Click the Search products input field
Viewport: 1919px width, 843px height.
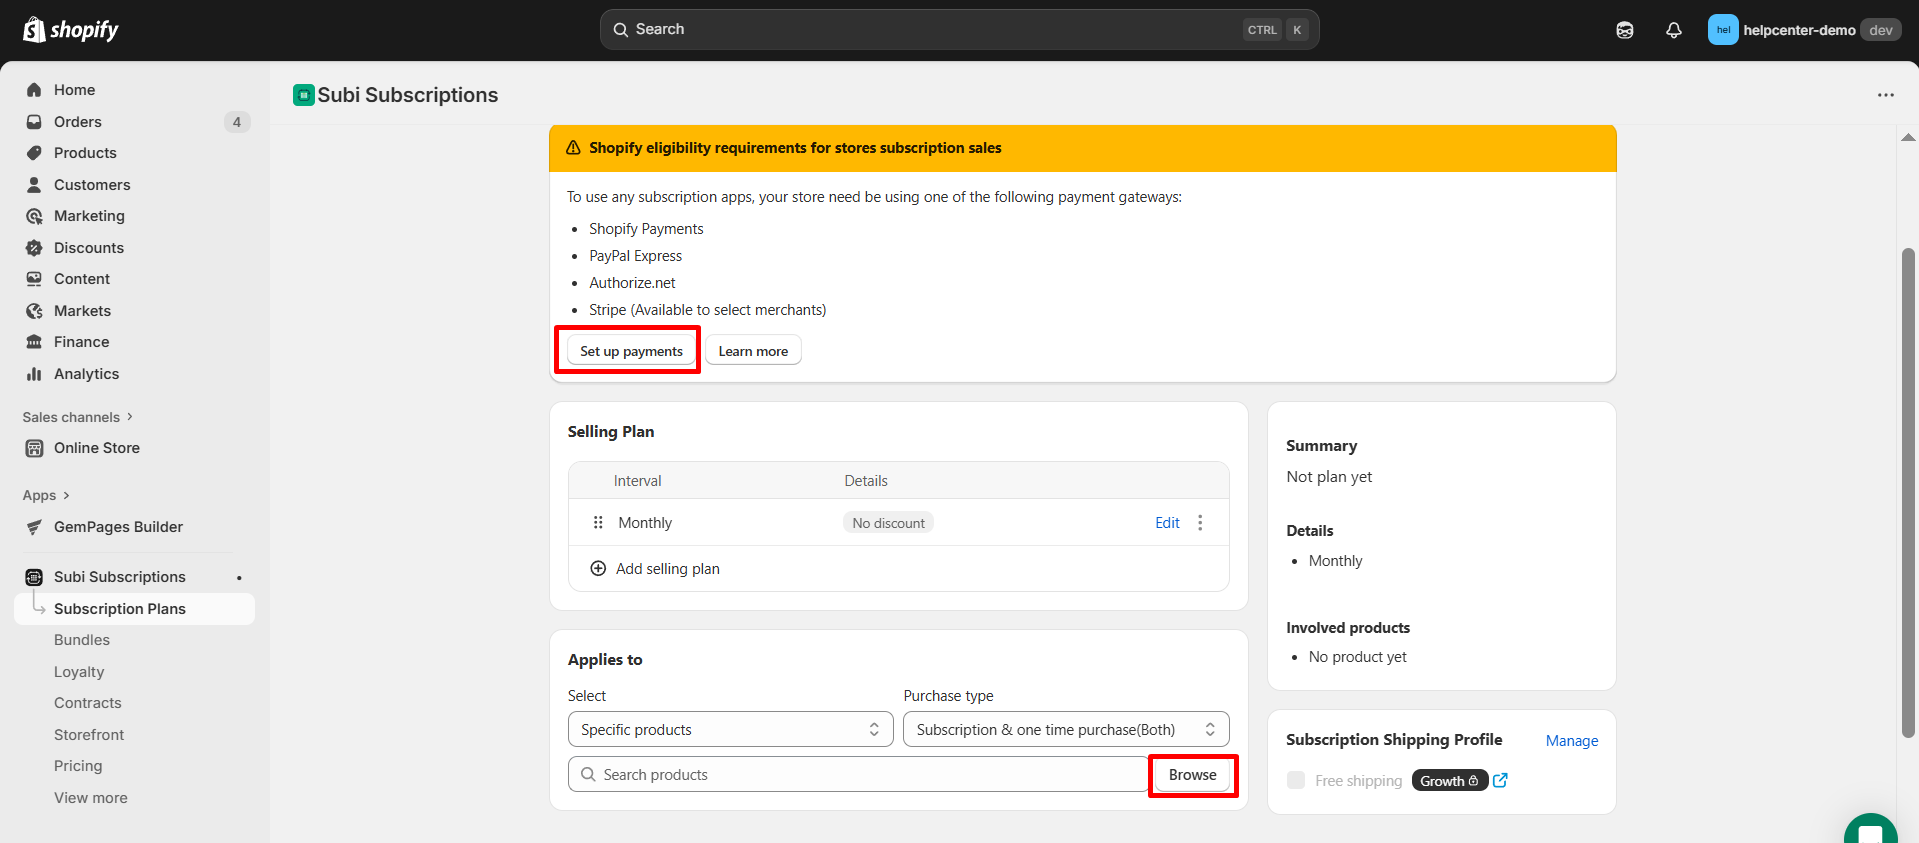pyautogui.click(x=858, y=775)
